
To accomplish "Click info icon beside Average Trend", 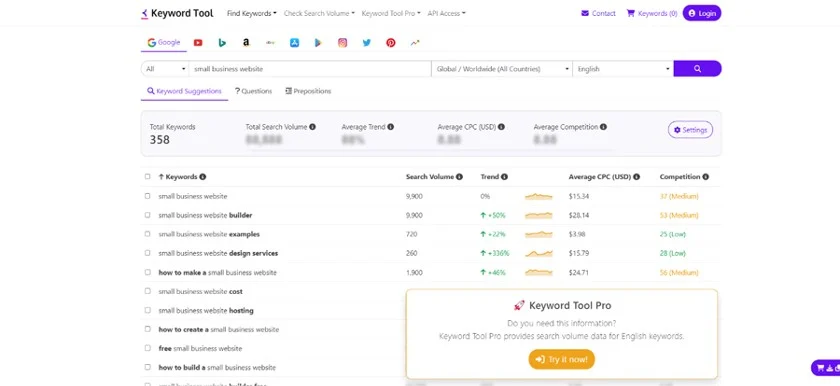I will pos(391,127).
